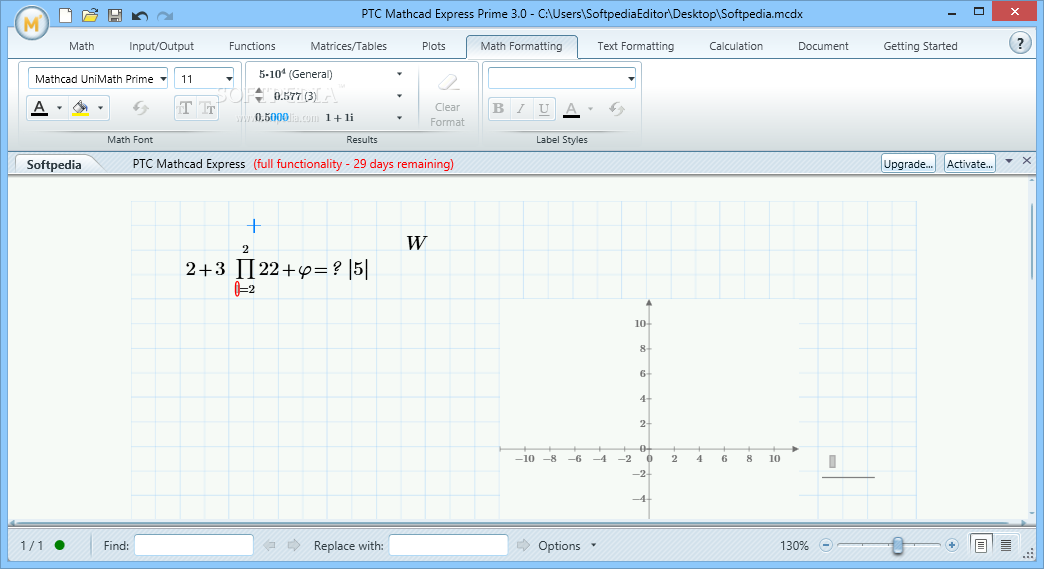Close the Softpedia worksheet tab
The height and width of the screenshot is (569, 1044).
1027,160
